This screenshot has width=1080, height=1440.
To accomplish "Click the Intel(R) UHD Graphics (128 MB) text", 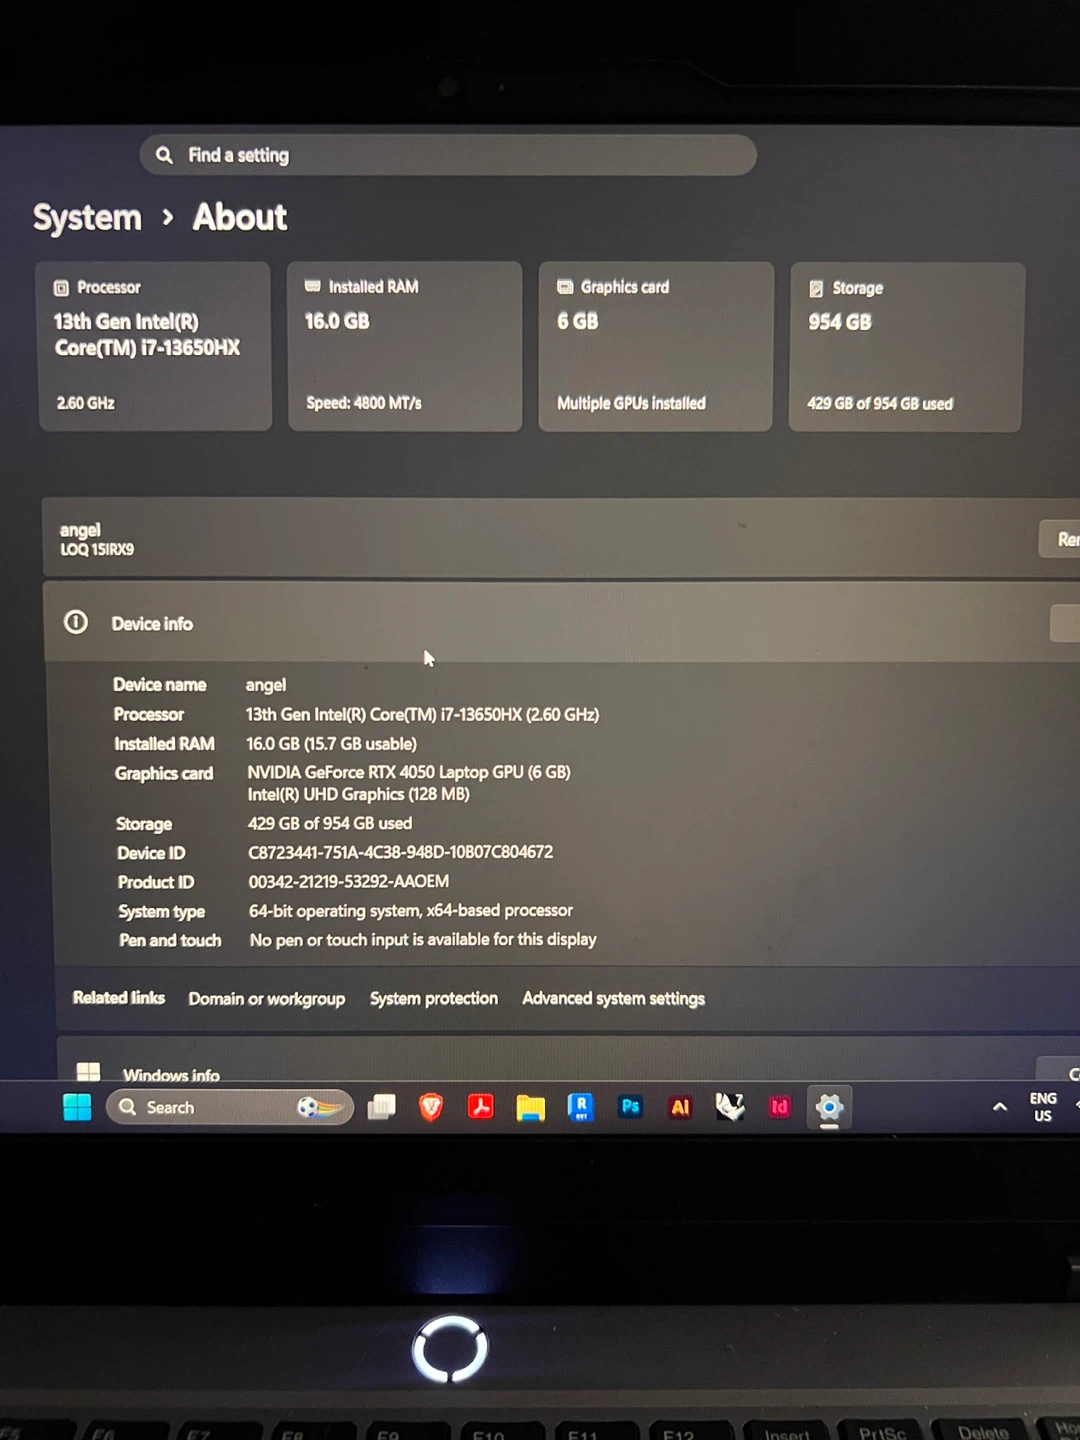I will point(359,794).
